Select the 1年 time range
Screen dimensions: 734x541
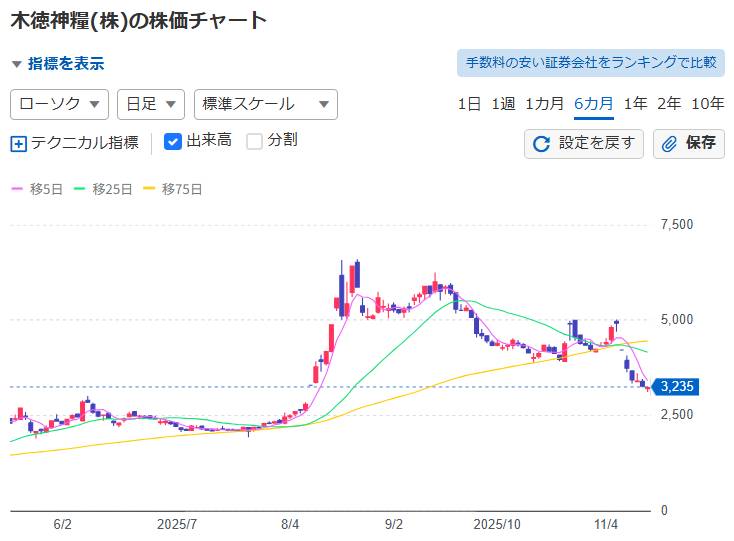[x=635, y=104]
